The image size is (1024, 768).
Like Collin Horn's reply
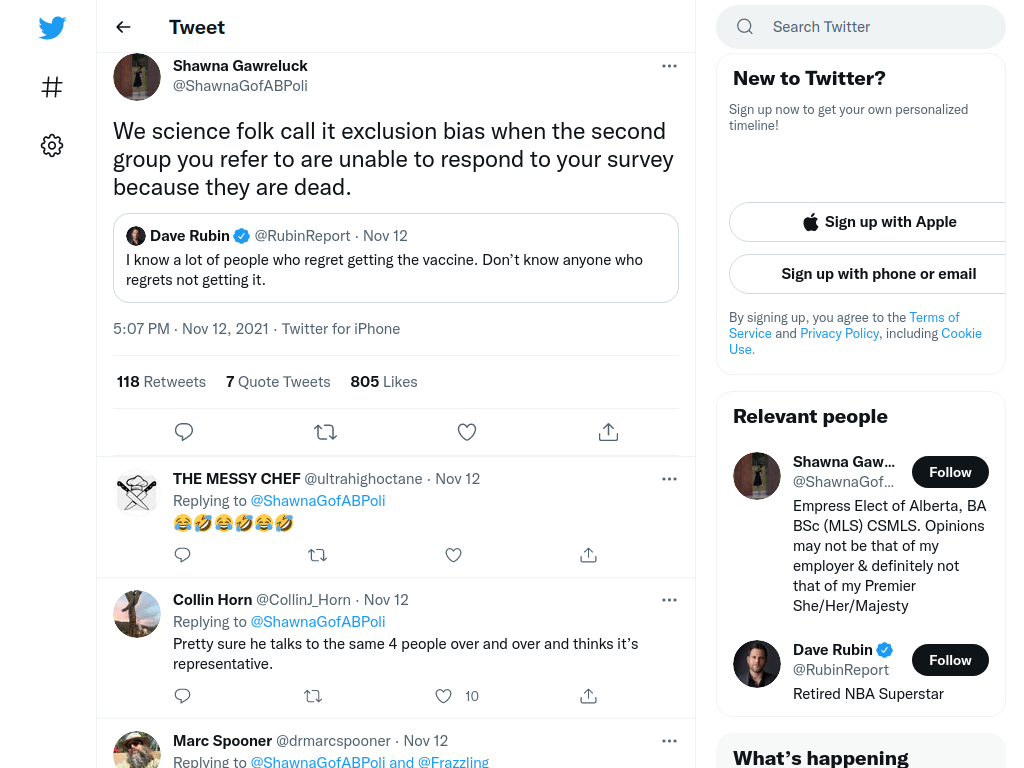(x=443, y=696)
